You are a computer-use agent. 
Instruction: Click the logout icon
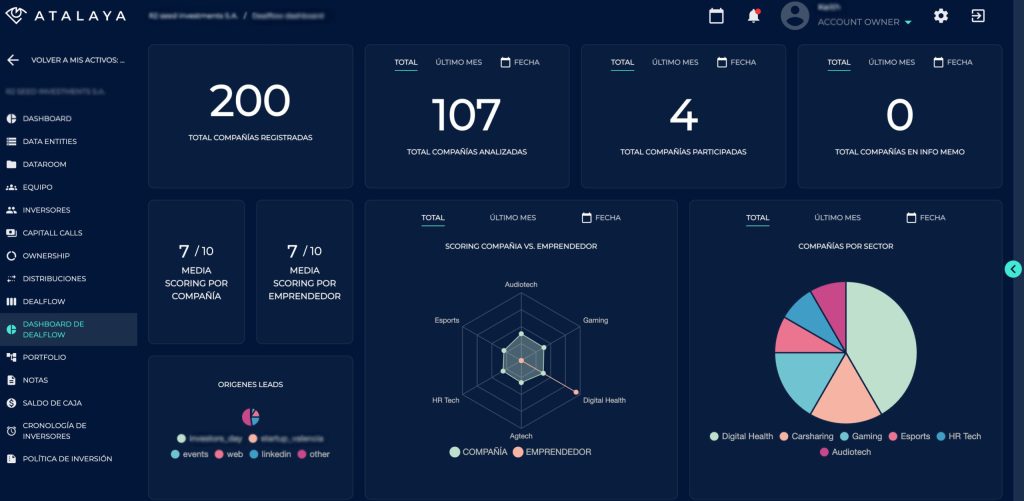coord(977,16)
